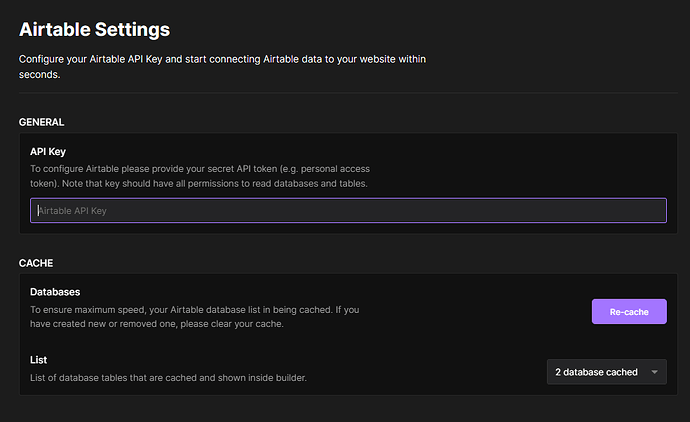Click the divider line below the page intro

point(348,92)
